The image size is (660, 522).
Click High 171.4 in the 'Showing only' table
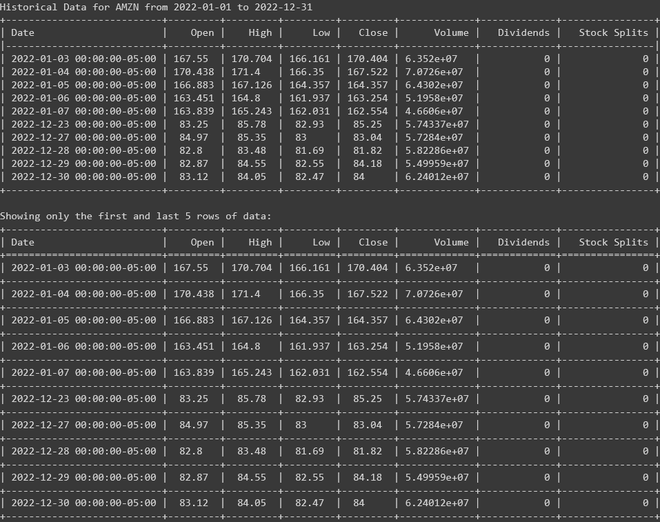(x=246, y=294)
